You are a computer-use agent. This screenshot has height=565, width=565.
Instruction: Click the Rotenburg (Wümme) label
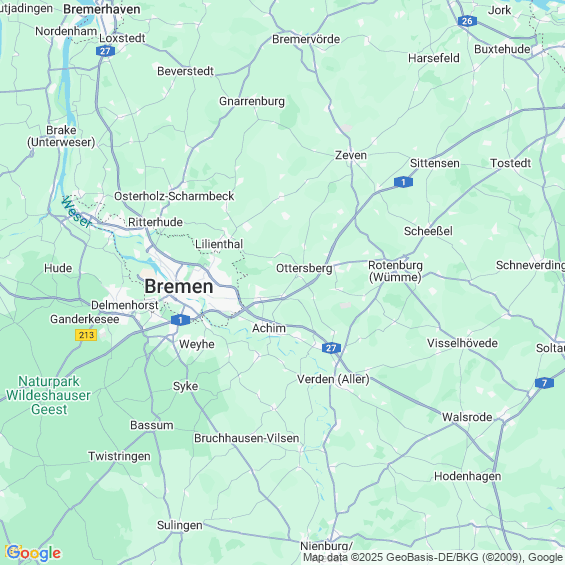click(x=395, y=271)
